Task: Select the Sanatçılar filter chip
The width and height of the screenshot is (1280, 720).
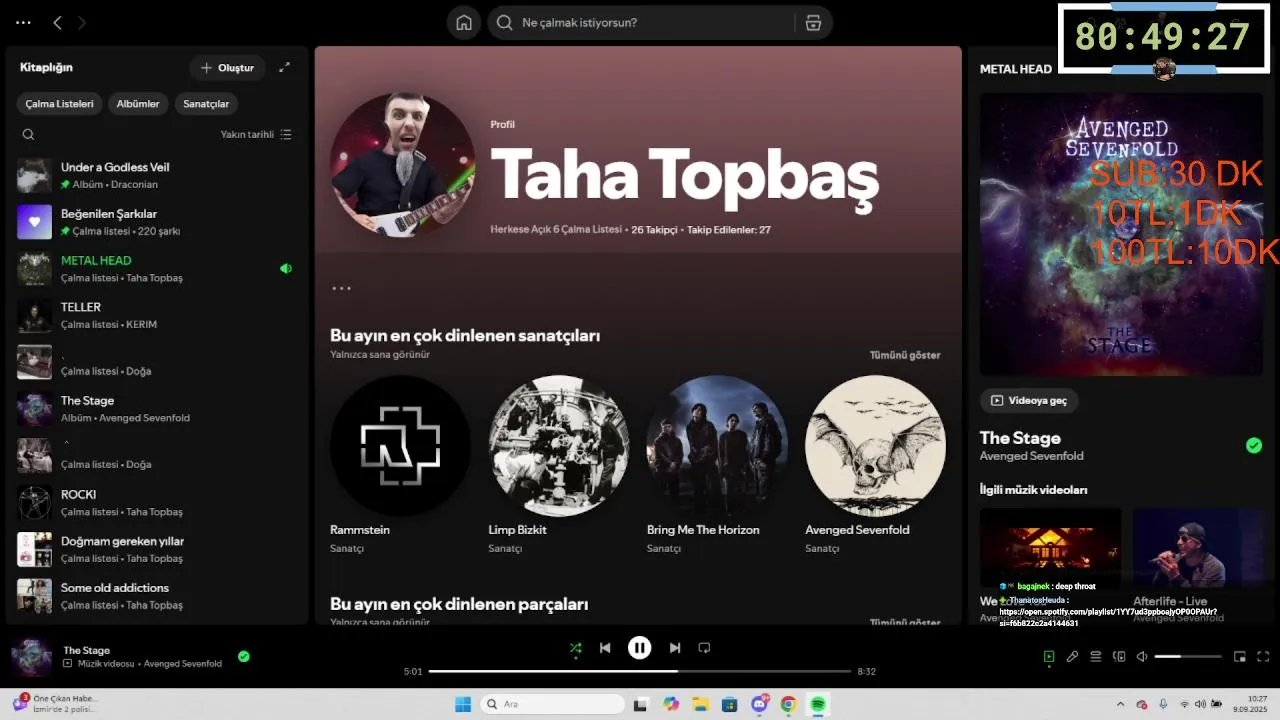Action: point(206,104)
